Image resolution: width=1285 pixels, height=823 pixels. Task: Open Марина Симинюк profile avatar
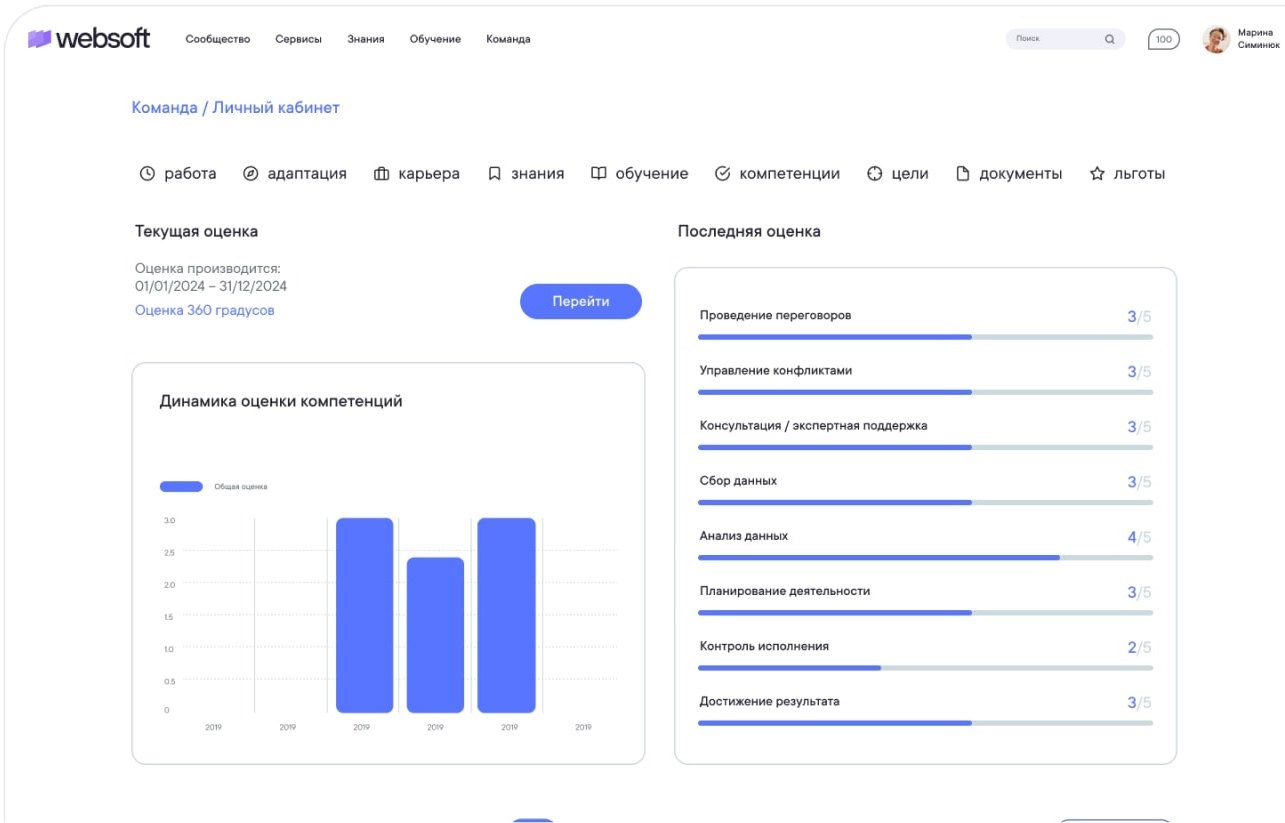tap(1216, 40)
